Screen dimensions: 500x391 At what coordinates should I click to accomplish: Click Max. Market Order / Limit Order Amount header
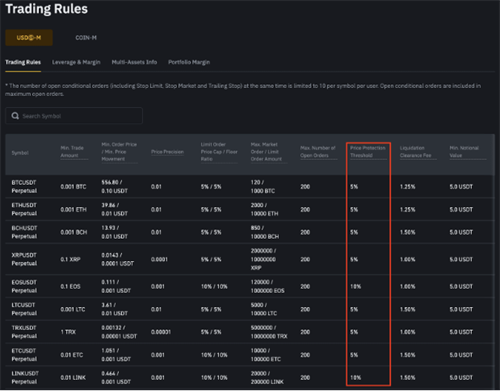point(266,152)
